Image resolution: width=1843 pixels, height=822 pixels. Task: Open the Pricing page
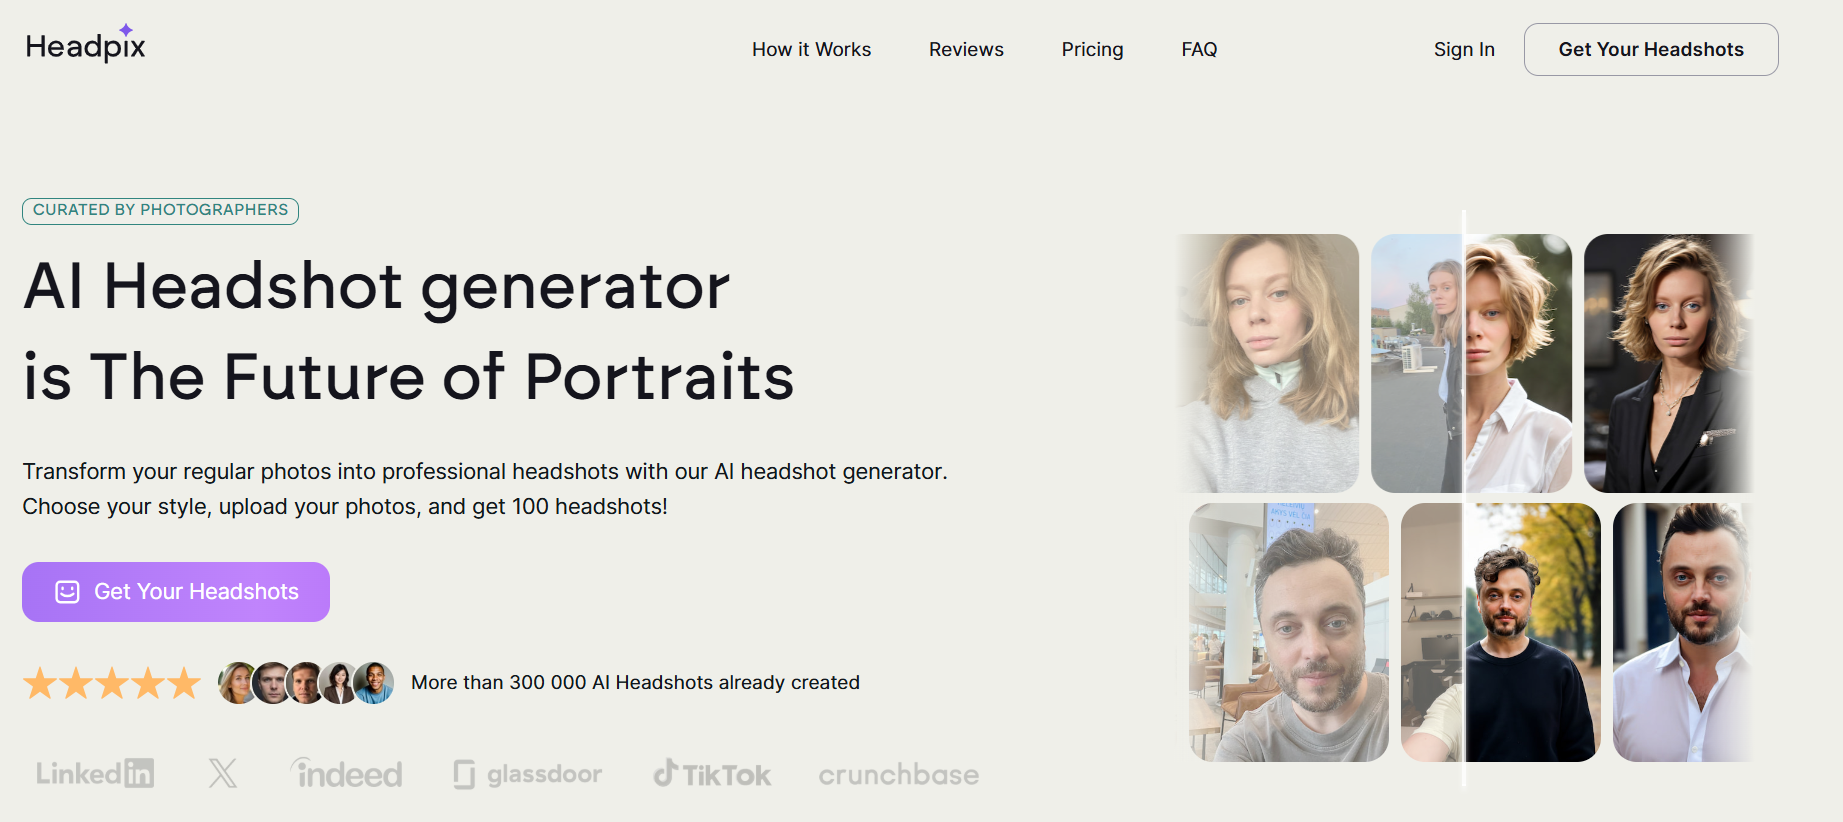[1092, 49]
